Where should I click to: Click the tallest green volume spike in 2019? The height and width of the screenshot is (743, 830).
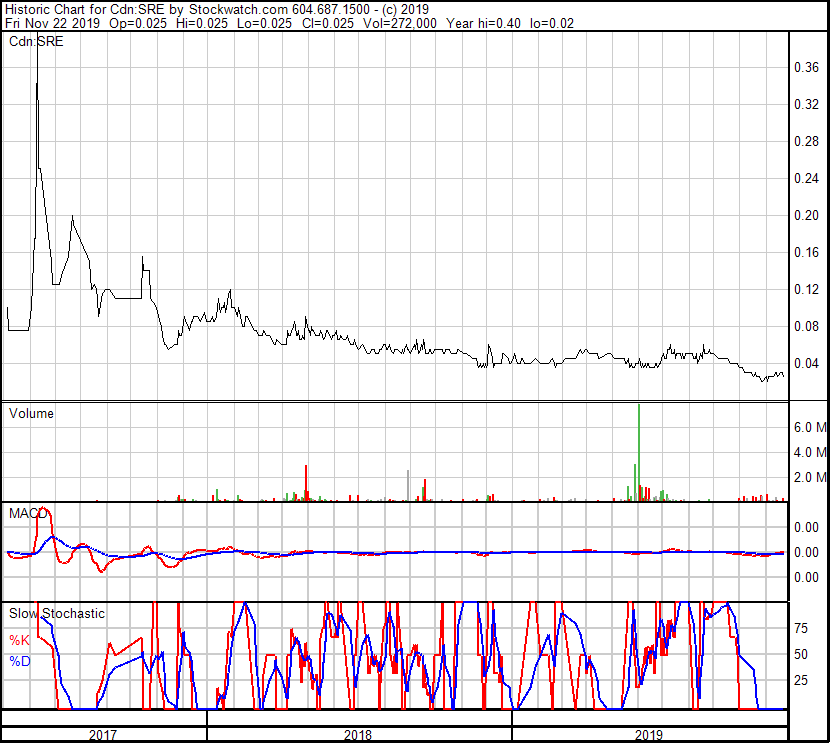(639, 452)
